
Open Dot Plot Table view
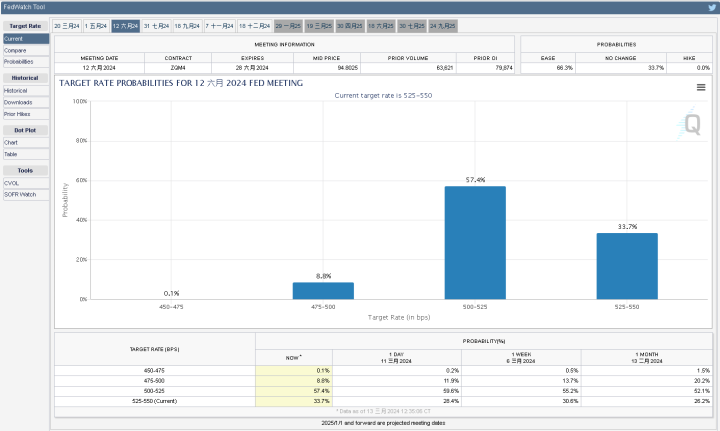coord(26,155)
